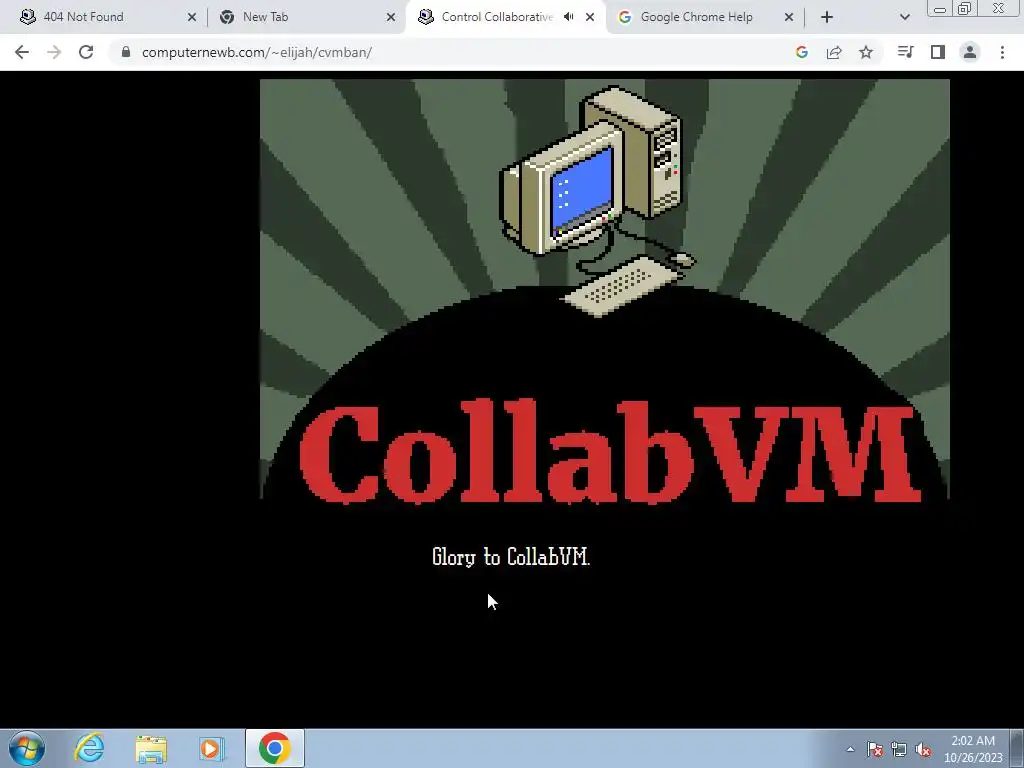Open the Action Center flag icon
The width and height of the screenshot is (1024, 768).
coord(875,750)
